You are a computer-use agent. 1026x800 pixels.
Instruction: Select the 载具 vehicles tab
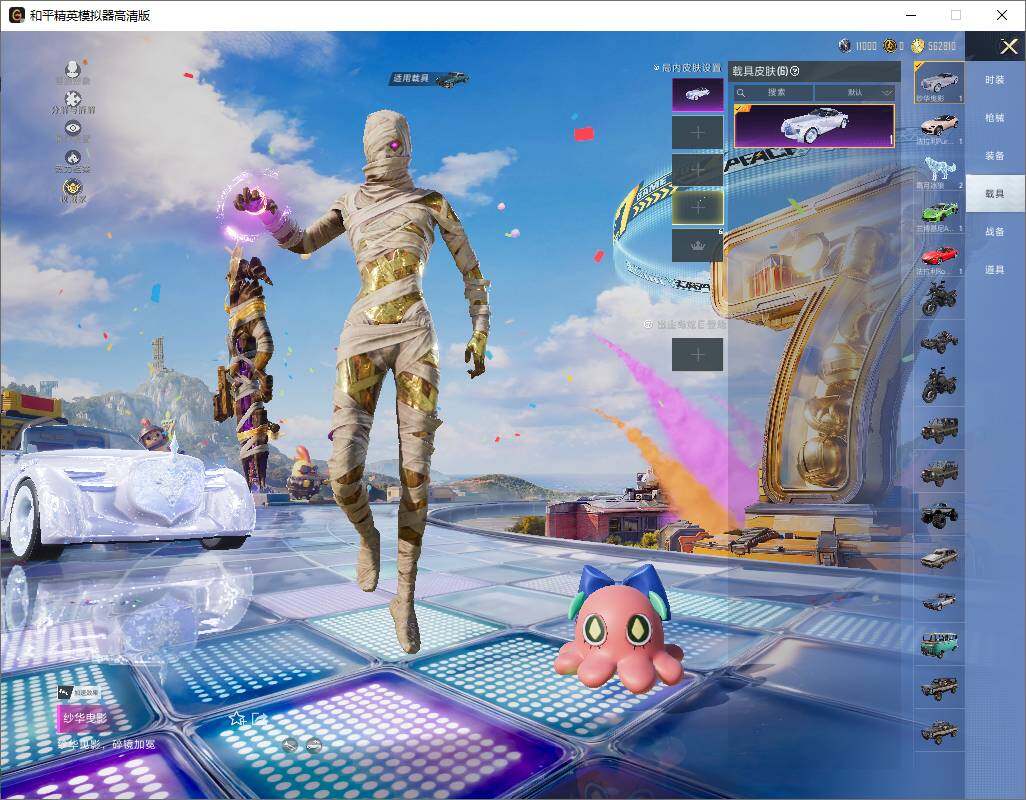click(x=995, y=194)
